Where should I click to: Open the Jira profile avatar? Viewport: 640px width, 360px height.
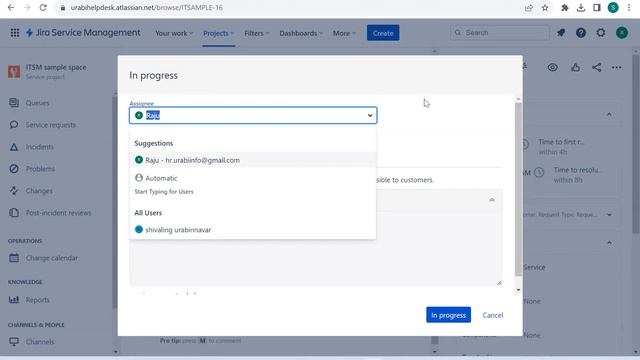click(x=622, y=33)
